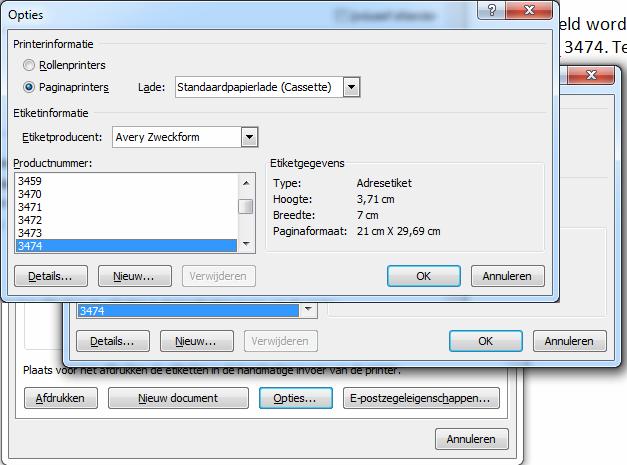Open Details... in the Opties dialog
Screen dimensions: 627x465
pyautogui.click(x=51, y=276)
